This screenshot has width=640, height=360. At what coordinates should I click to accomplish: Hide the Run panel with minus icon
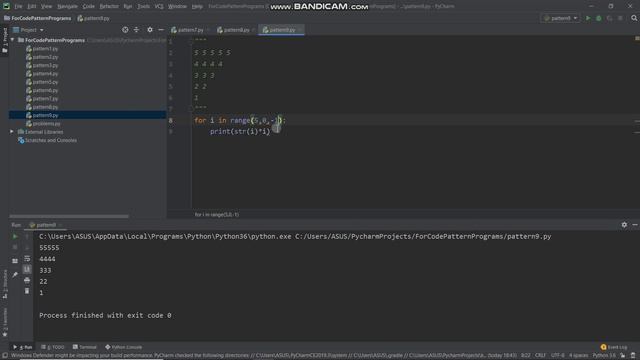[635, 225]
